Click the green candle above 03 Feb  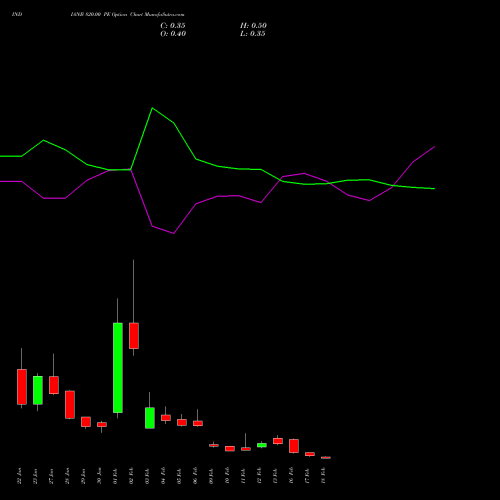click(x=150, y=418)
